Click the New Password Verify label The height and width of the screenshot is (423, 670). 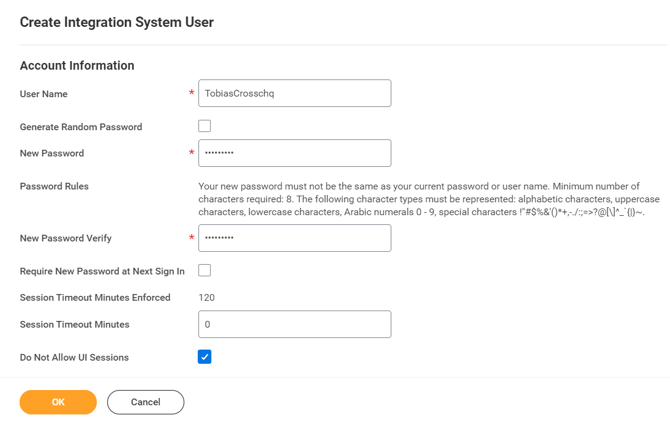click(x=66, y=239)
